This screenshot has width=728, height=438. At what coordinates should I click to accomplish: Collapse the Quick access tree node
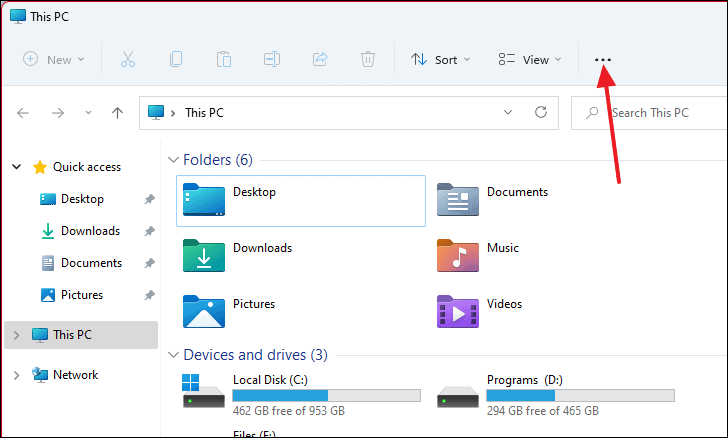17,167
